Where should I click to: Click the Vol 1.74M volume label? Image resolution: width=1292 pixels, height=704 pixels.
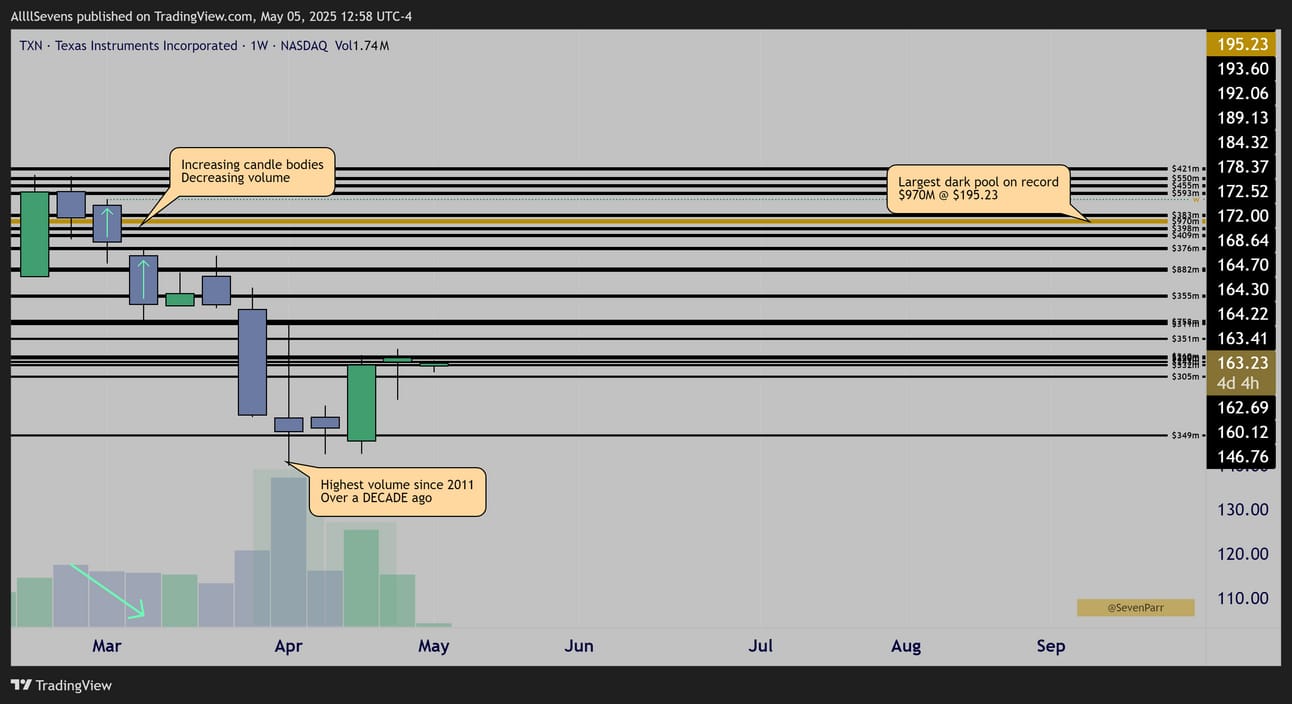[x=362, y=46]
